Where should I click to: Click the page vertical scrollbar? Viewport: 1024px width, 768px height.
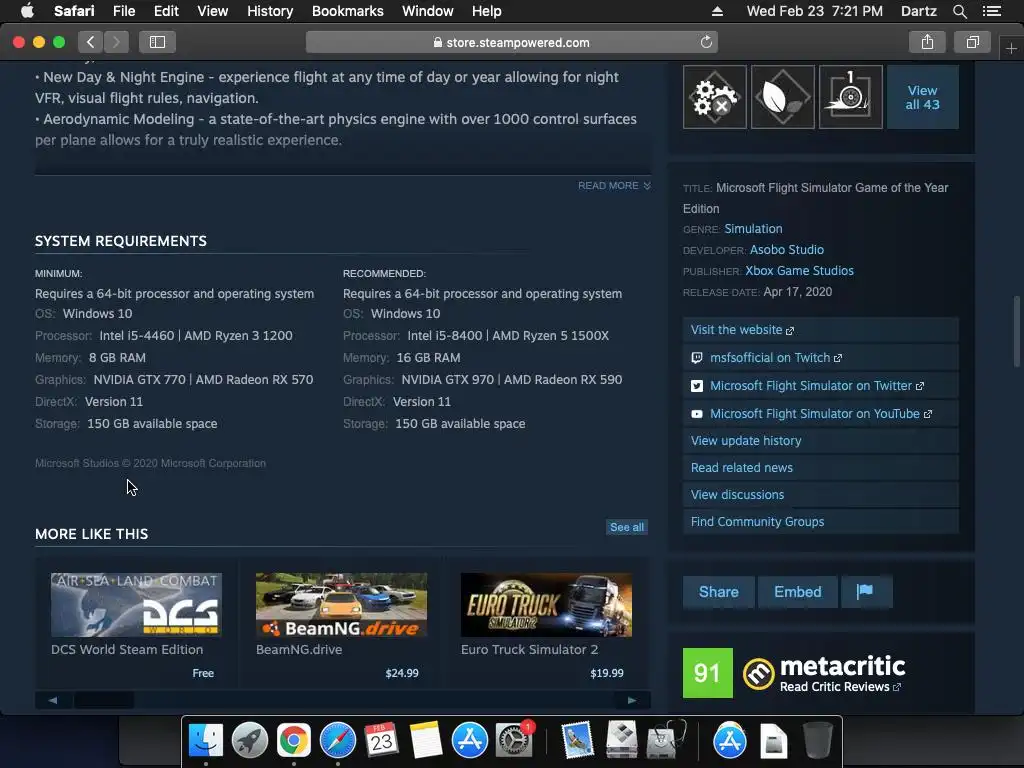pos(1016,332)
